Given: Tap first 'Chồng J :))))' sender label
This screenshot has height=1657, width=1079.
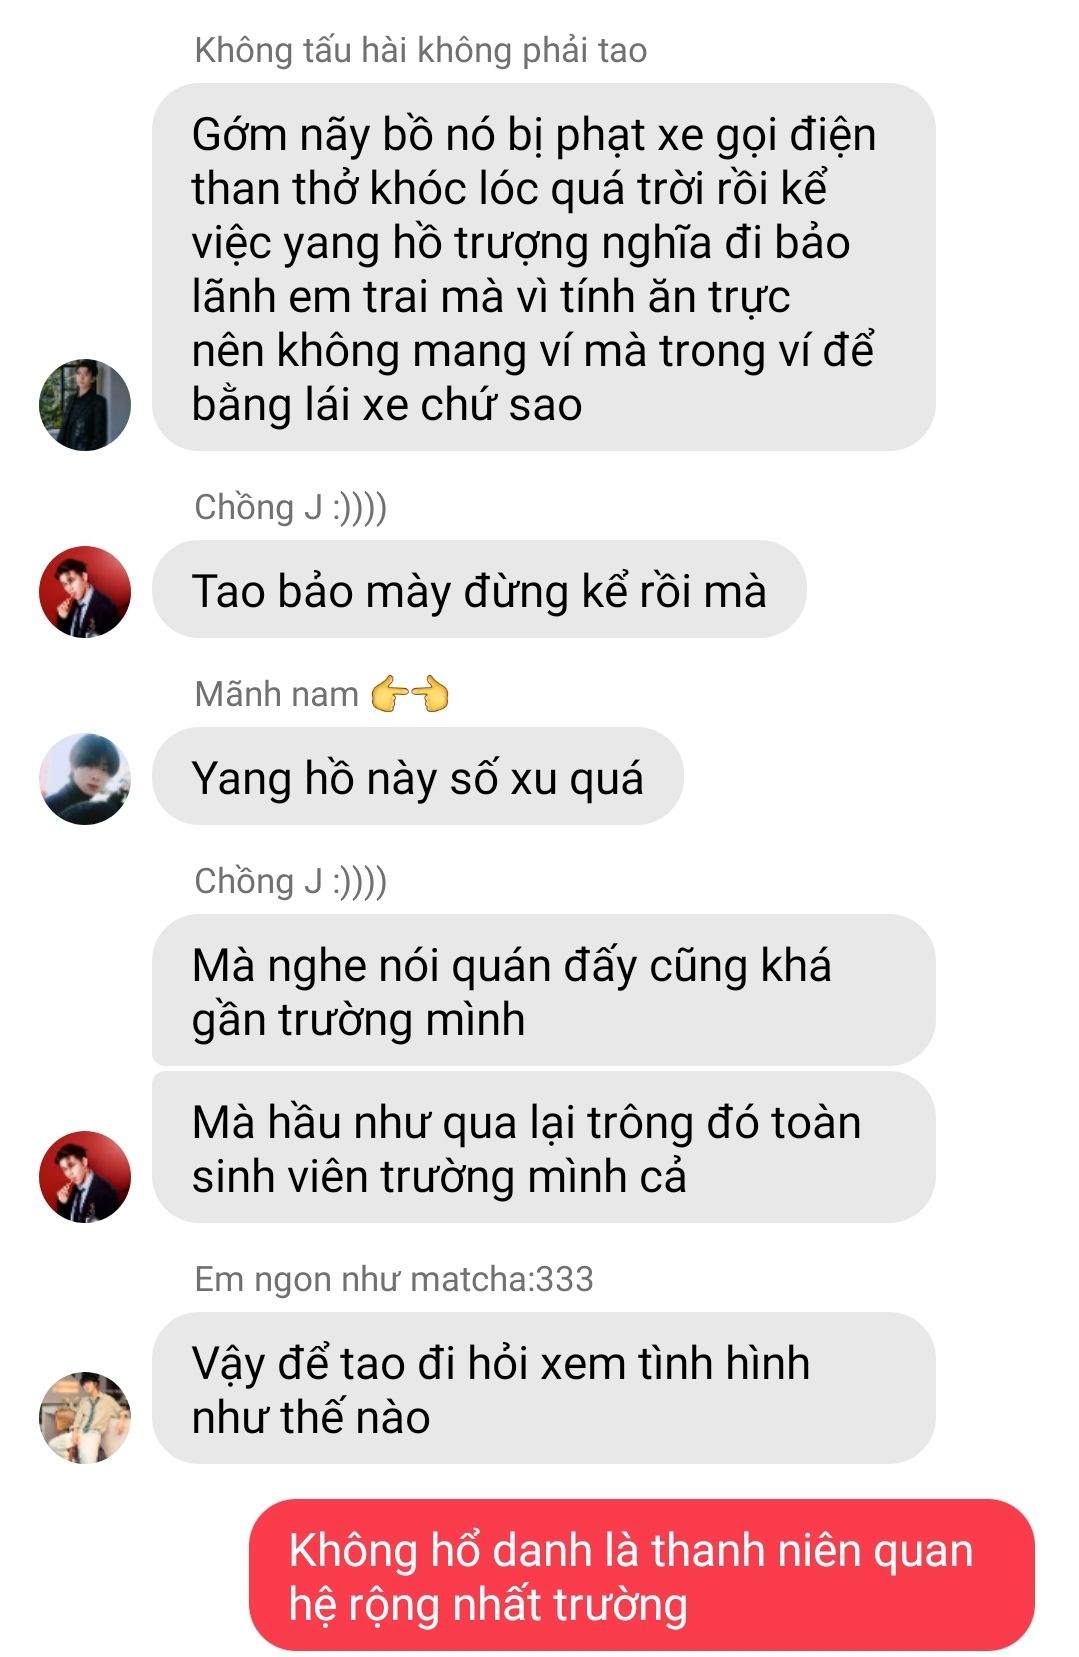Looking at the screenshot, I should [x=290, y=507].
